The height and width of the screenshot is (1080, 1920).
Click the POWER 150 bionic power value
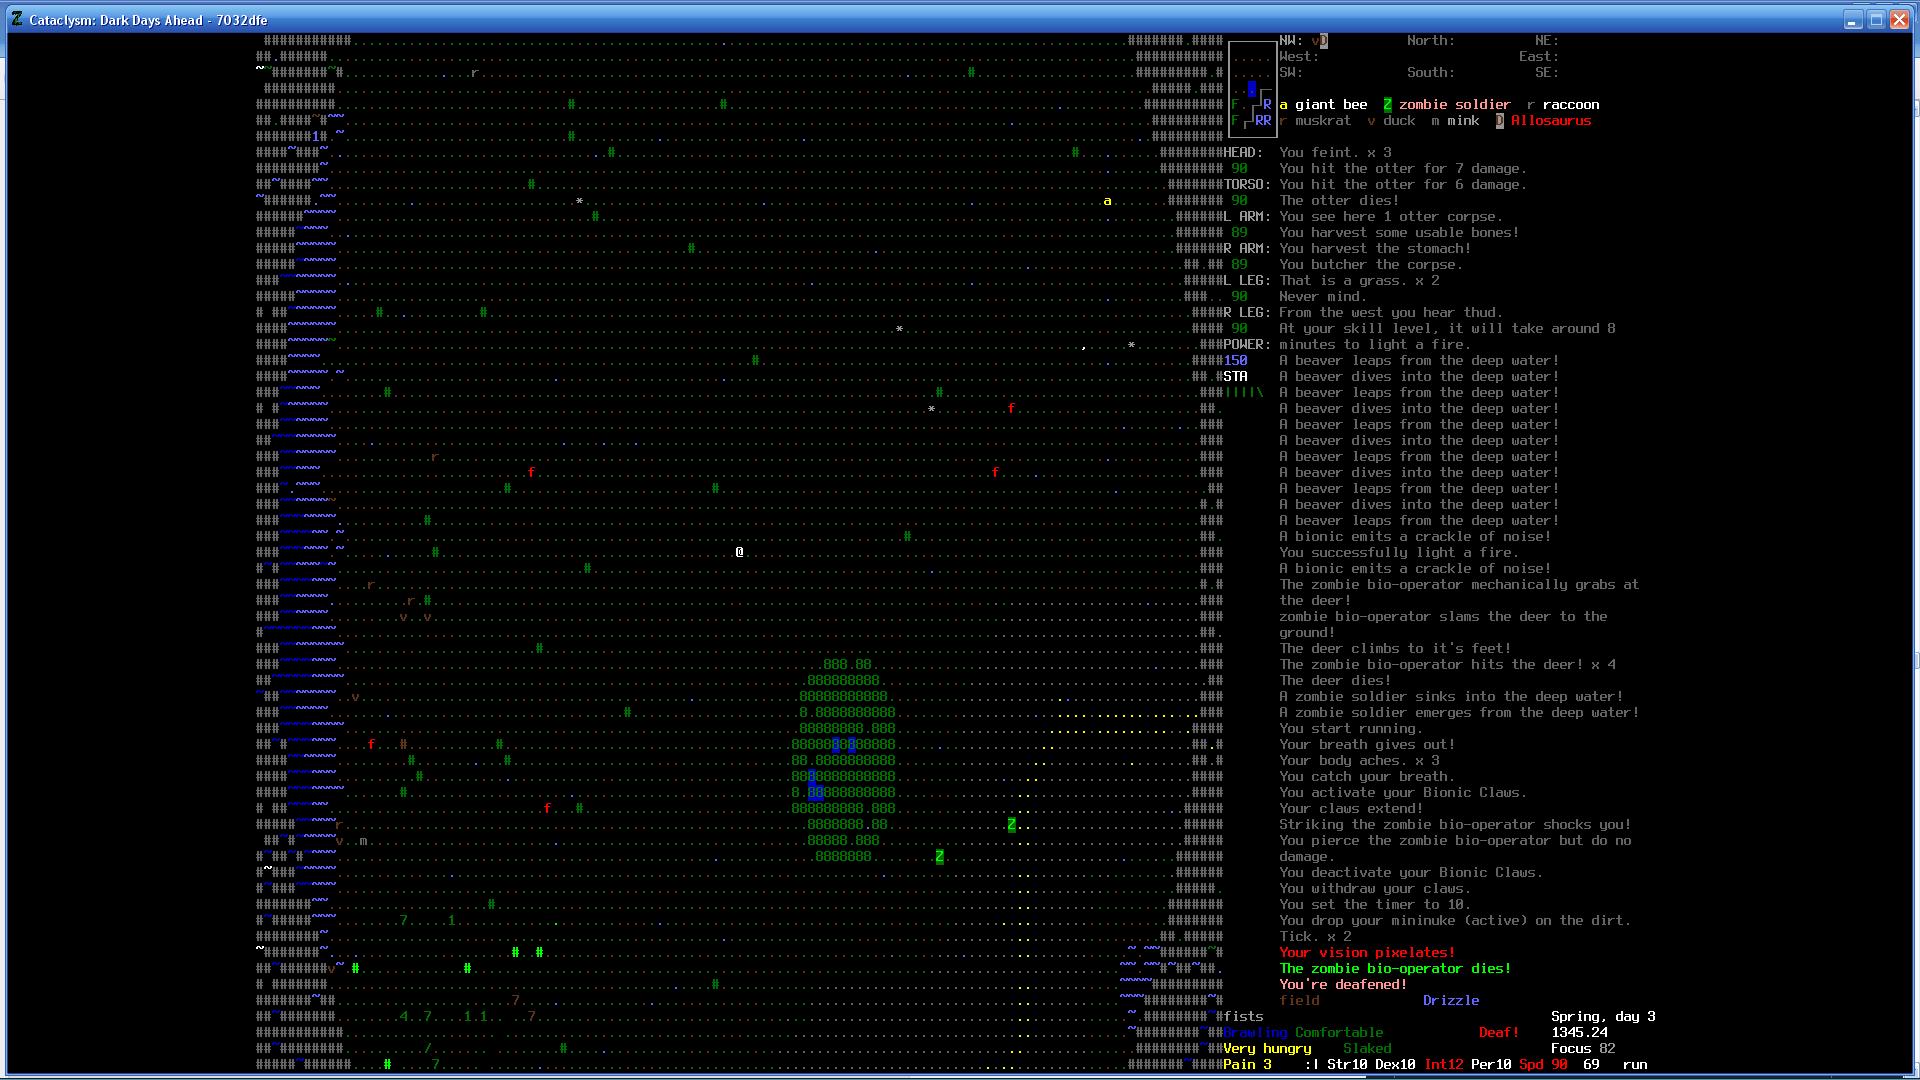[1235, 360]
